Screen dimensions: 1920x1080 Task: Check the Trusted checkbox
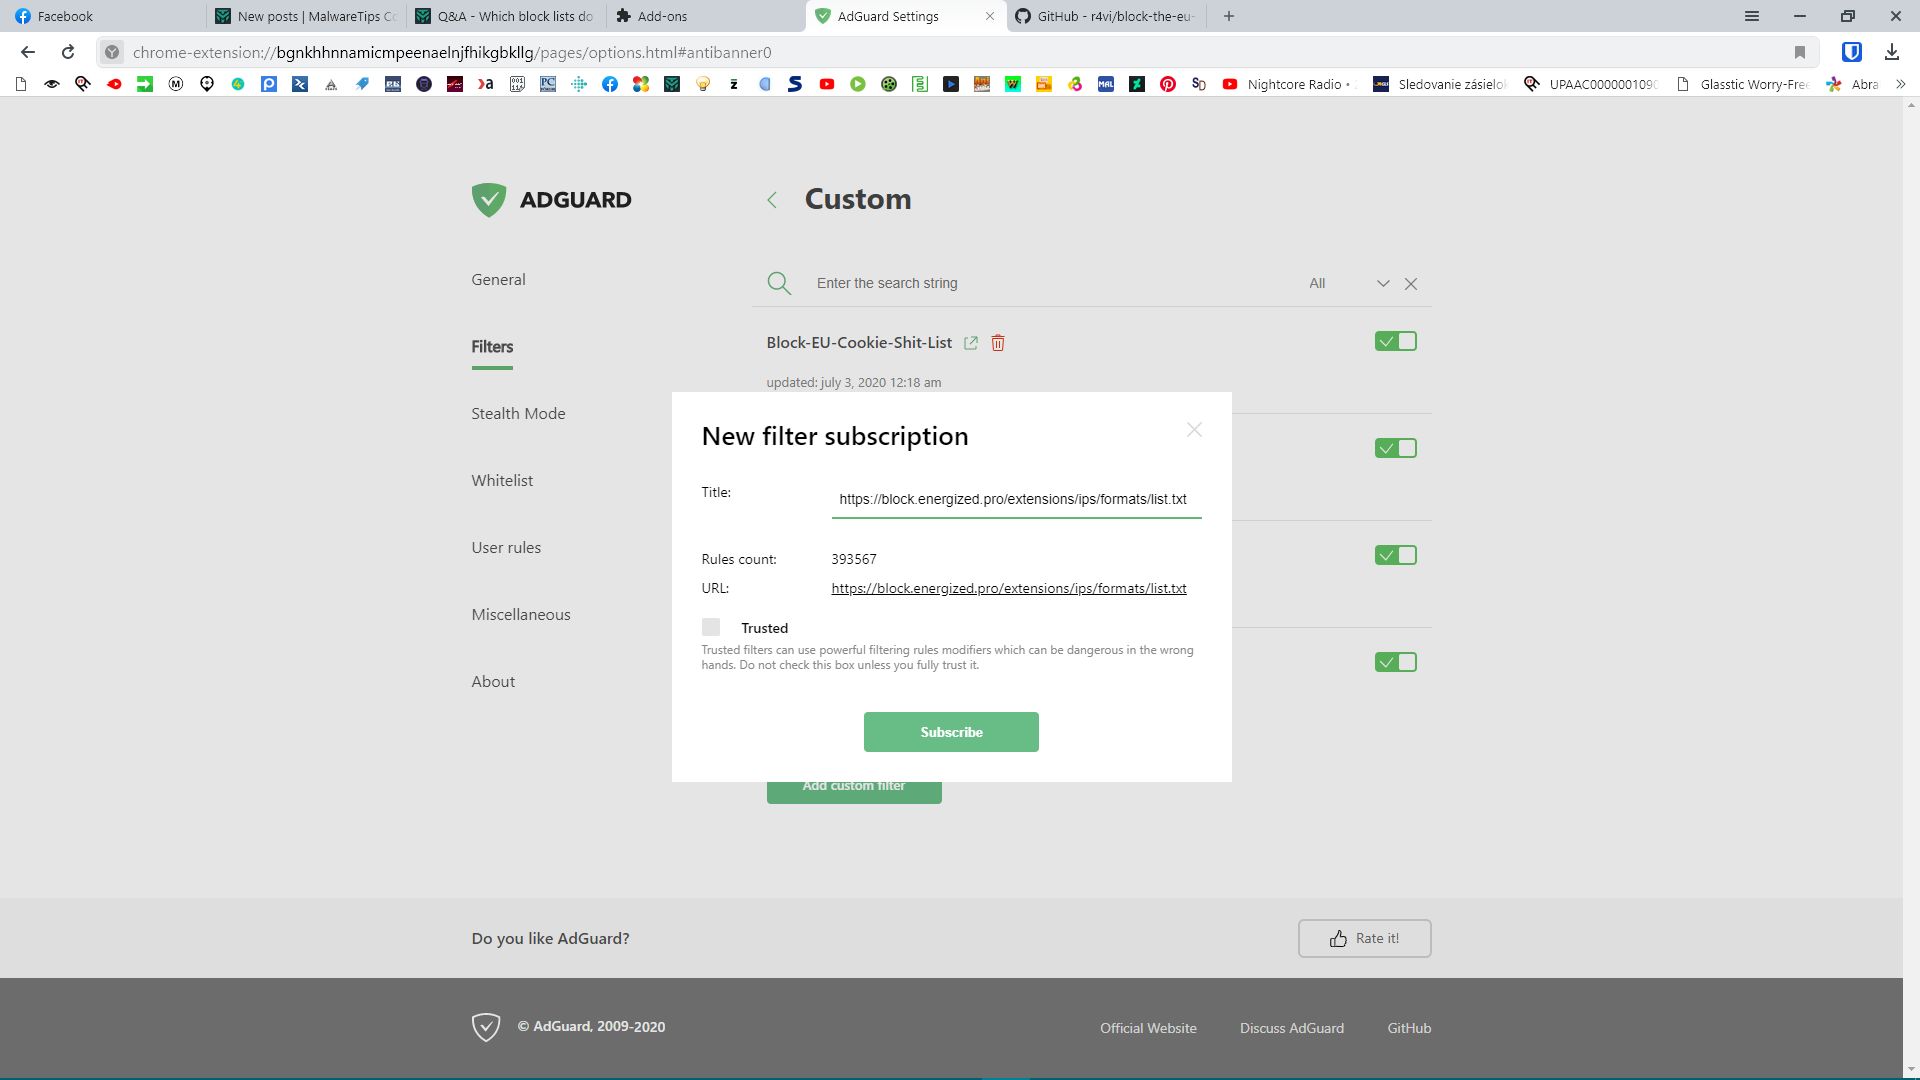click(711, 627)
